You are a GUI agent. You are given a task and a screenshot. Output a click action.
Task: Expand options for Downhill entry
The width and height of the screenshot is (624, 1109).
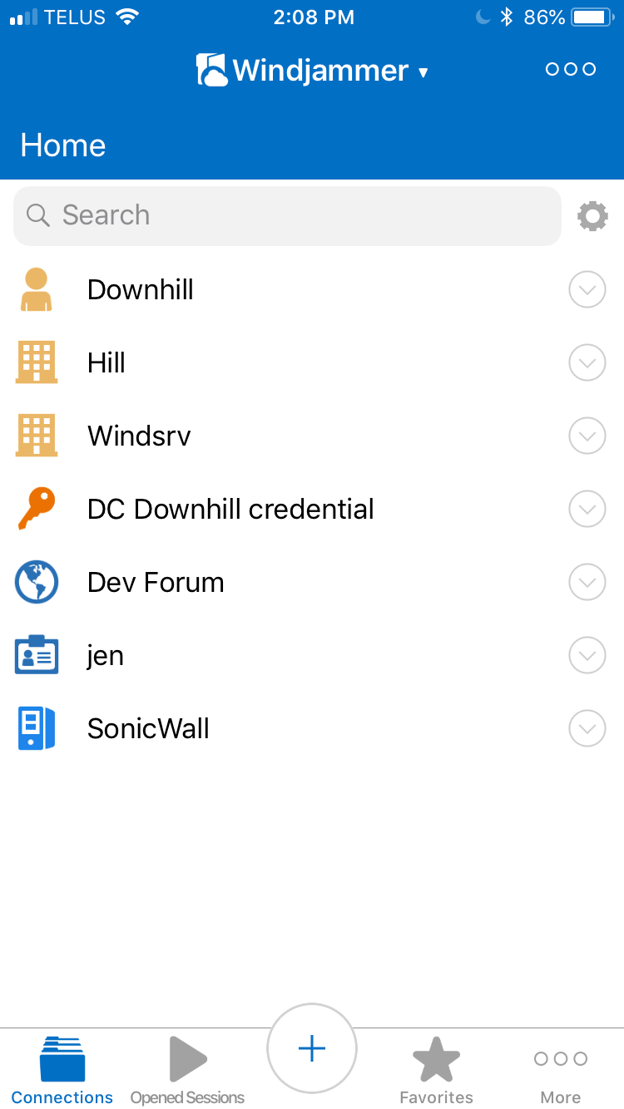[x=587, y=290]
